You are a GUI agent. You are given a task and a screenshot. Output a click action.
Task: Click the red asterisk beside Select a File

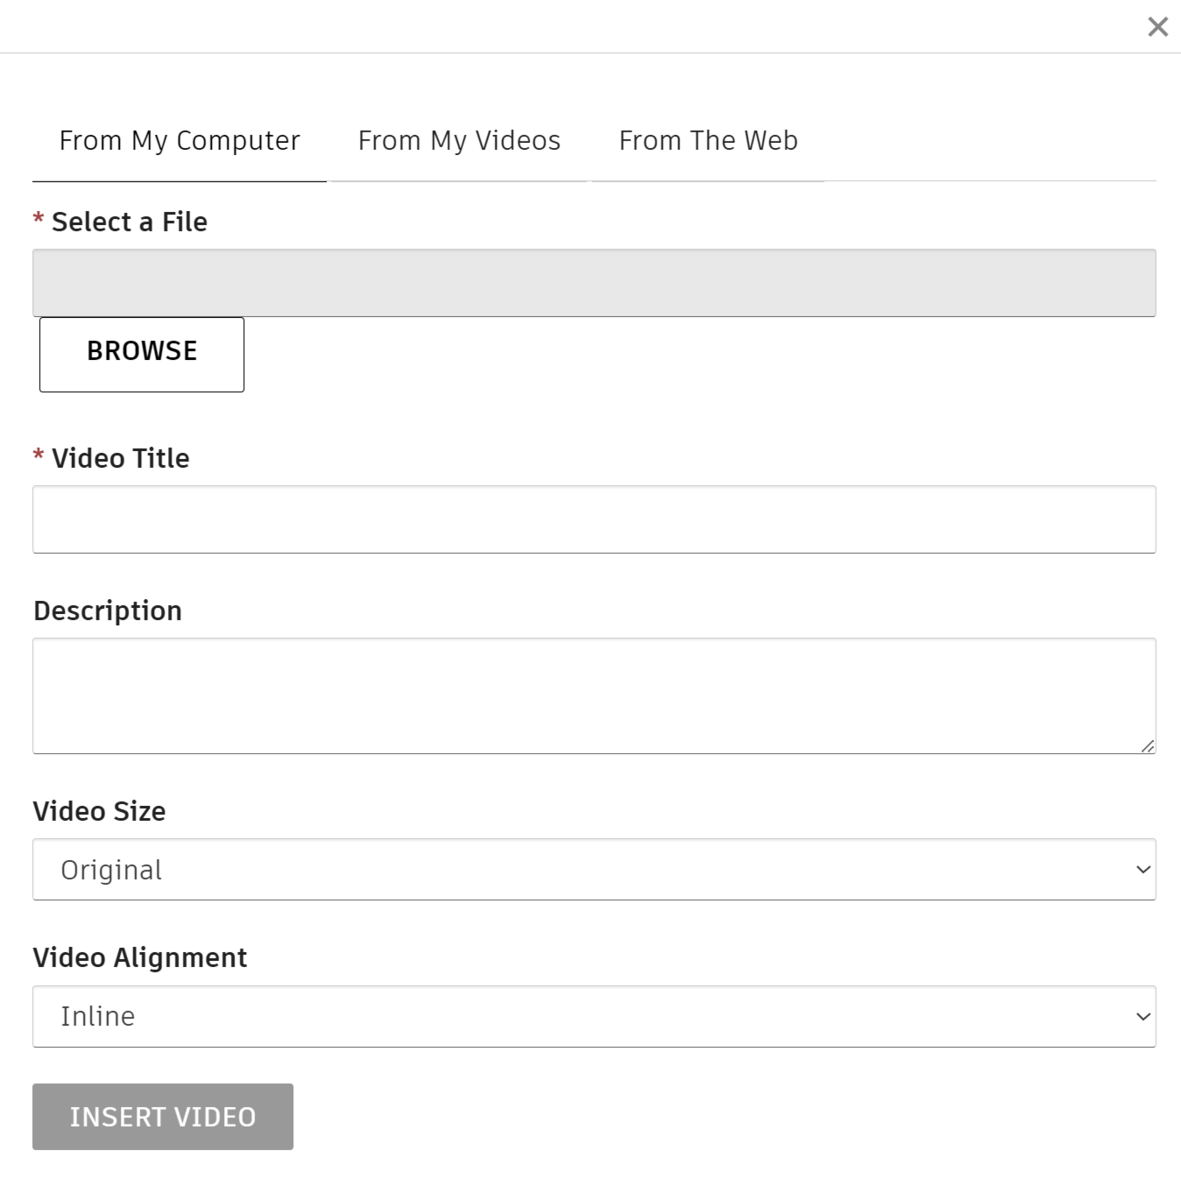coord(39,219)
